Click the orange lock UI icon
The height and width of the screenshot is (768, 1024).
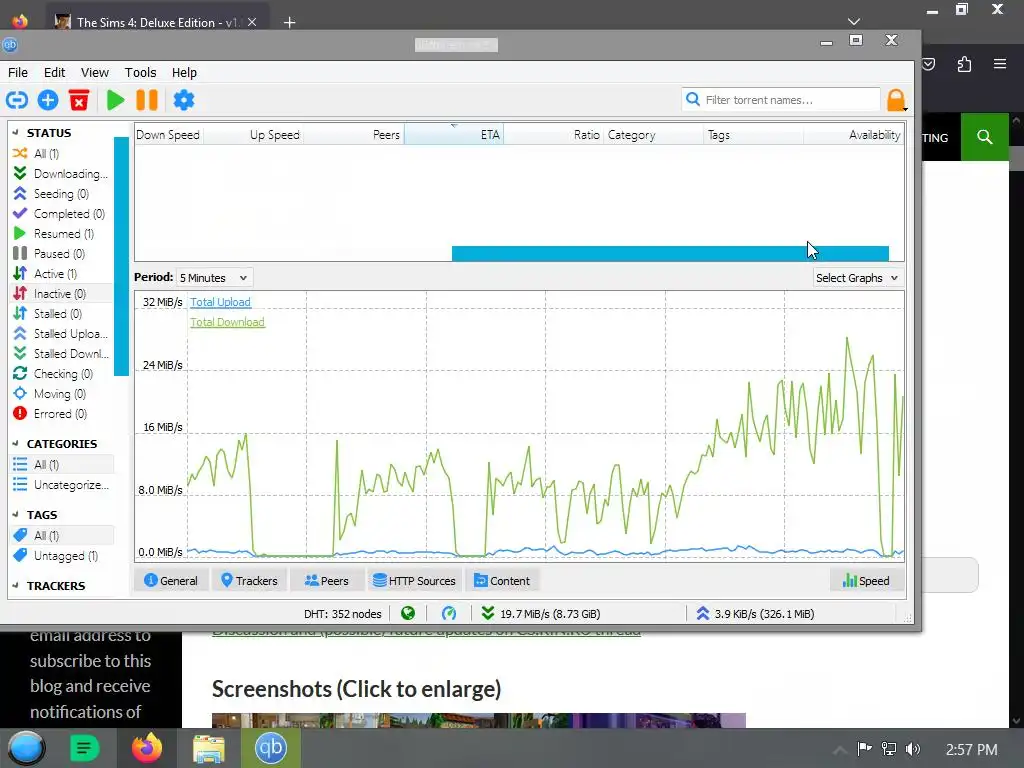pos(896,100)
